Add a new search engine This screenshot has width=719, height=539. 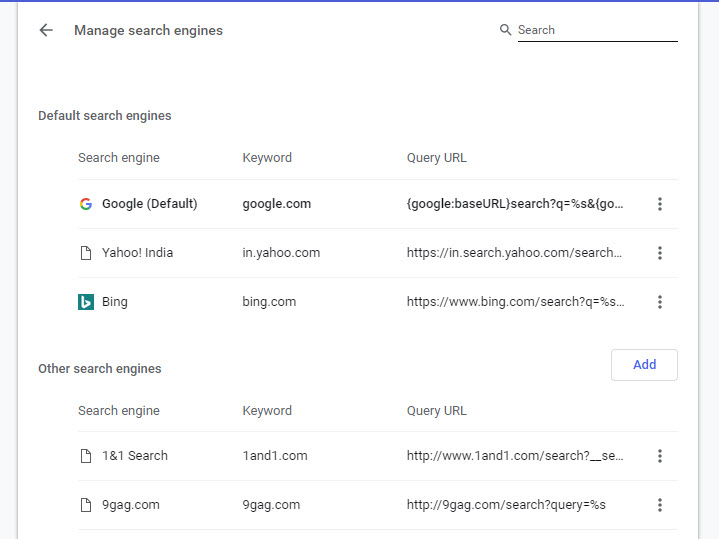pos(644,365)
